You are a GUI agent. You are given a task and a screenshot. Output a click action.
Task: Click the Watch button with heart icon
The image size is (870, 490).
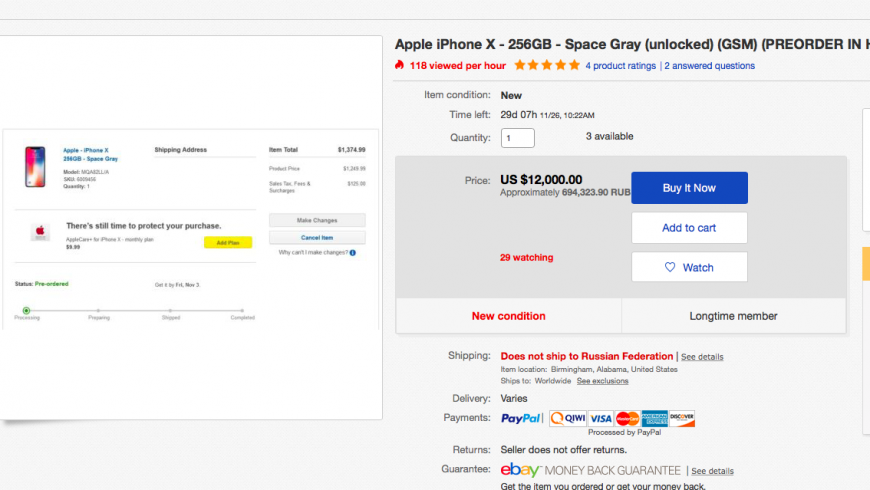click(x=689, y=267)
